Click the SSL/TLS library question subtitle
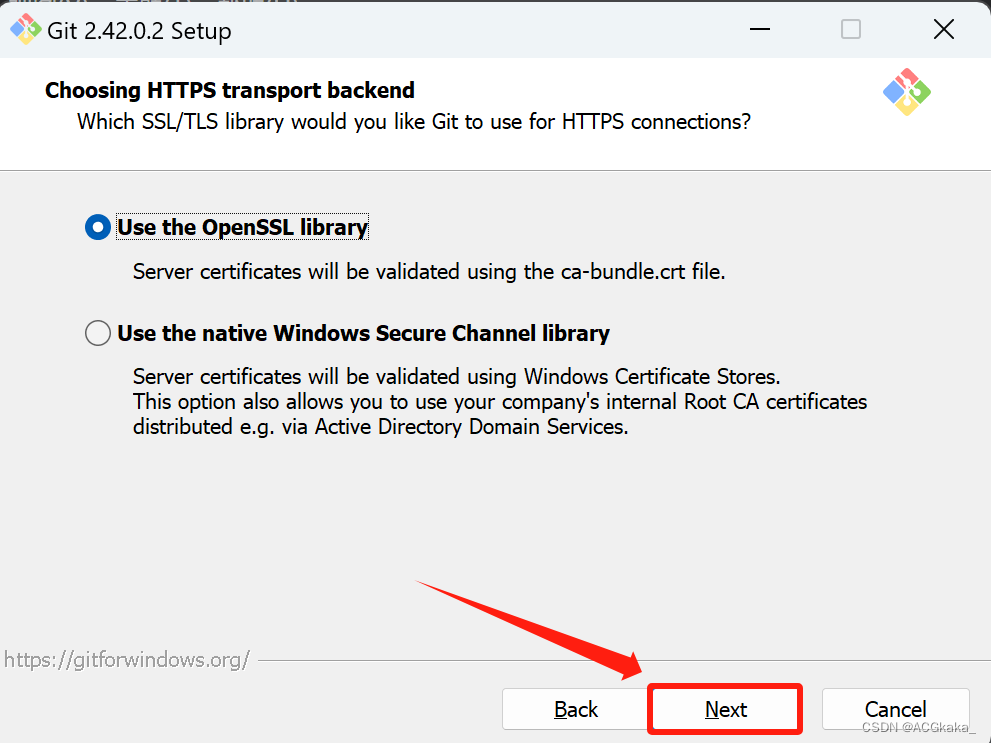The height and width of the screenshot is (743, 991). tap(414, 122)
